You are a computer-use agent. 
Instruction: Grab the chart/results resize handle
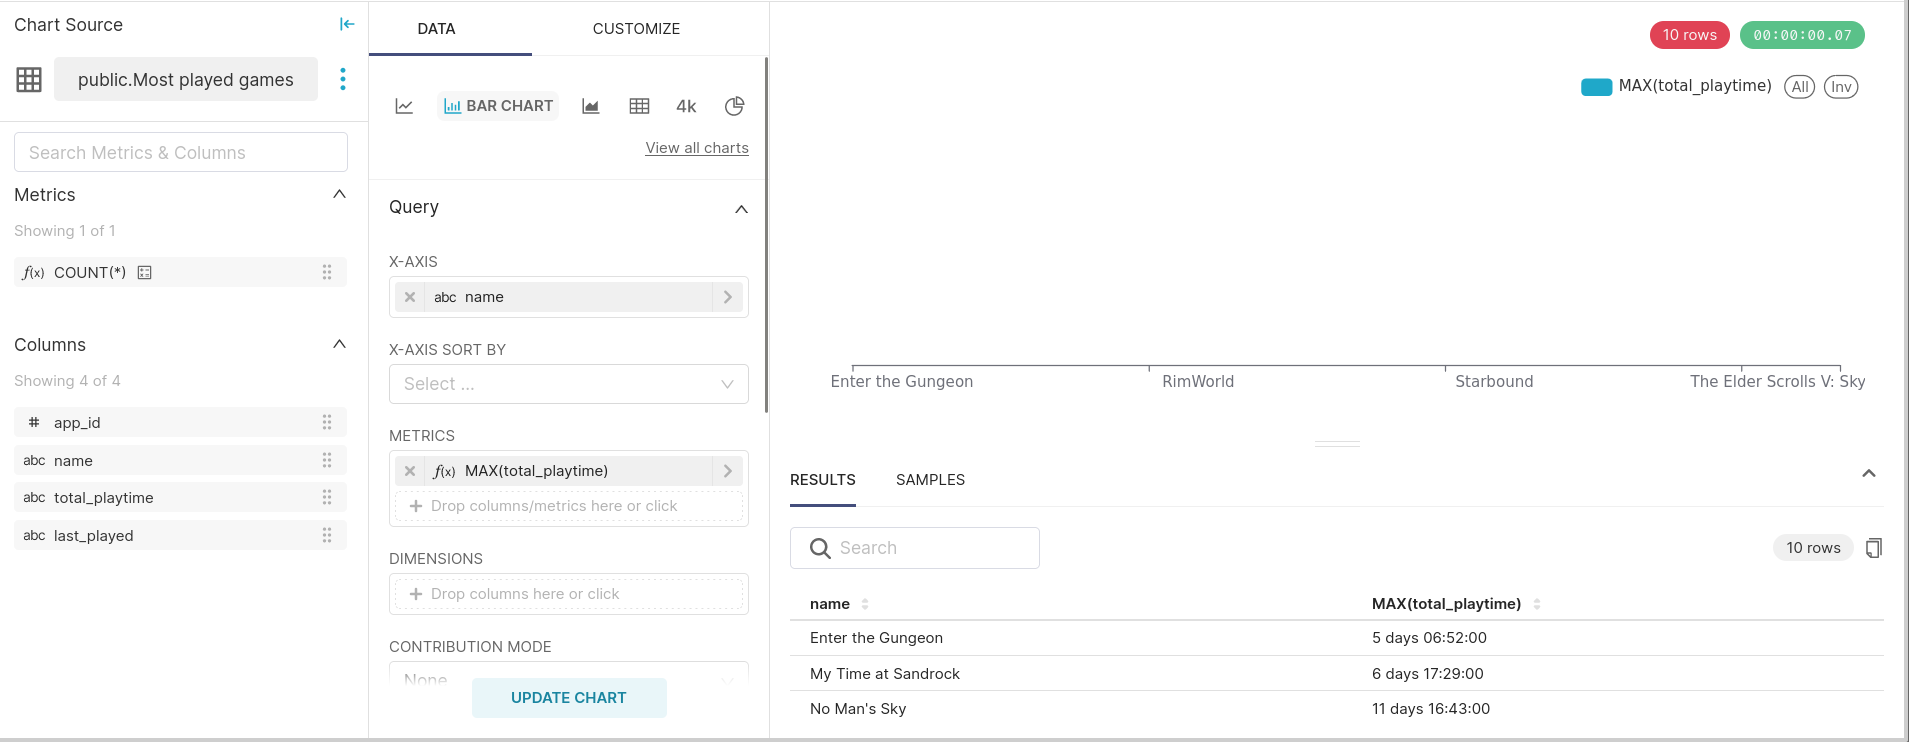point(1337,443)
